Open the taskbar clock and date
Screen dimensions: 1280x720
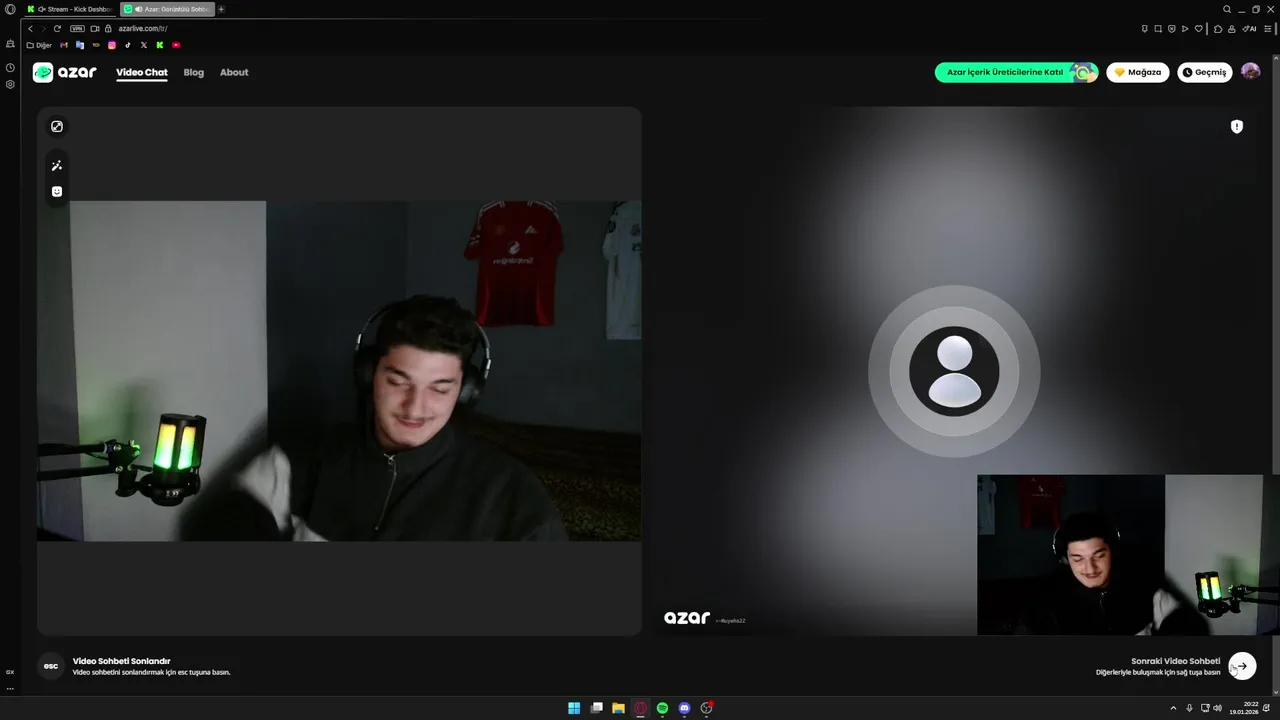1244,708
